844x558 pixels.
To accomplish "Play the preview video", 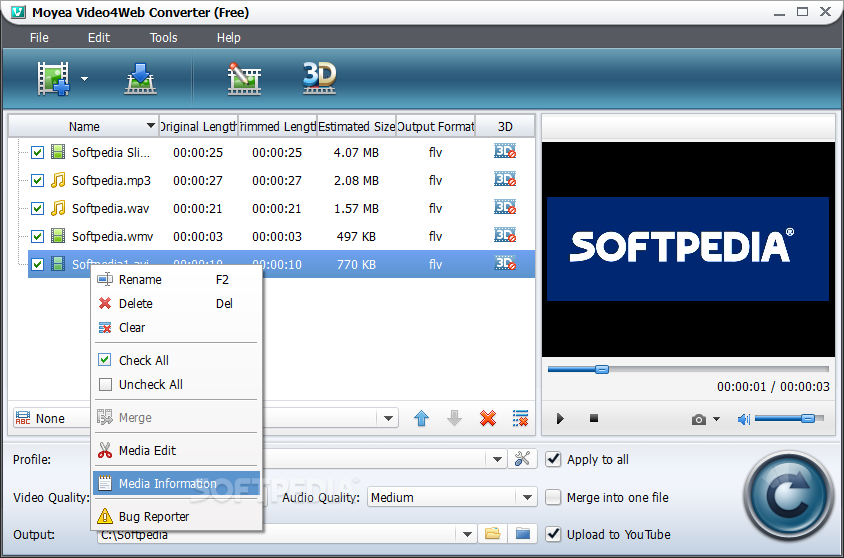I will pos(560,418).
